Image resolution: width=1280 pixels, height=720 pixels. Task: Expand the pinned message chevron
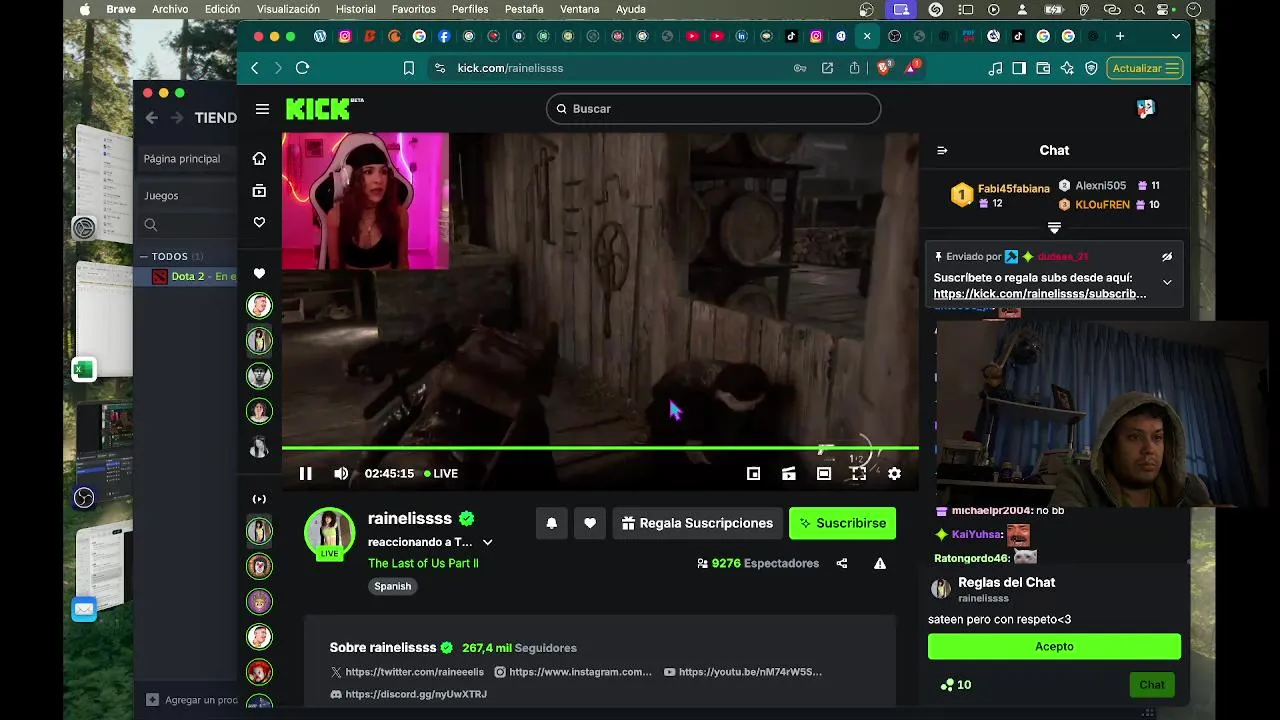(x=1167, y=282)
